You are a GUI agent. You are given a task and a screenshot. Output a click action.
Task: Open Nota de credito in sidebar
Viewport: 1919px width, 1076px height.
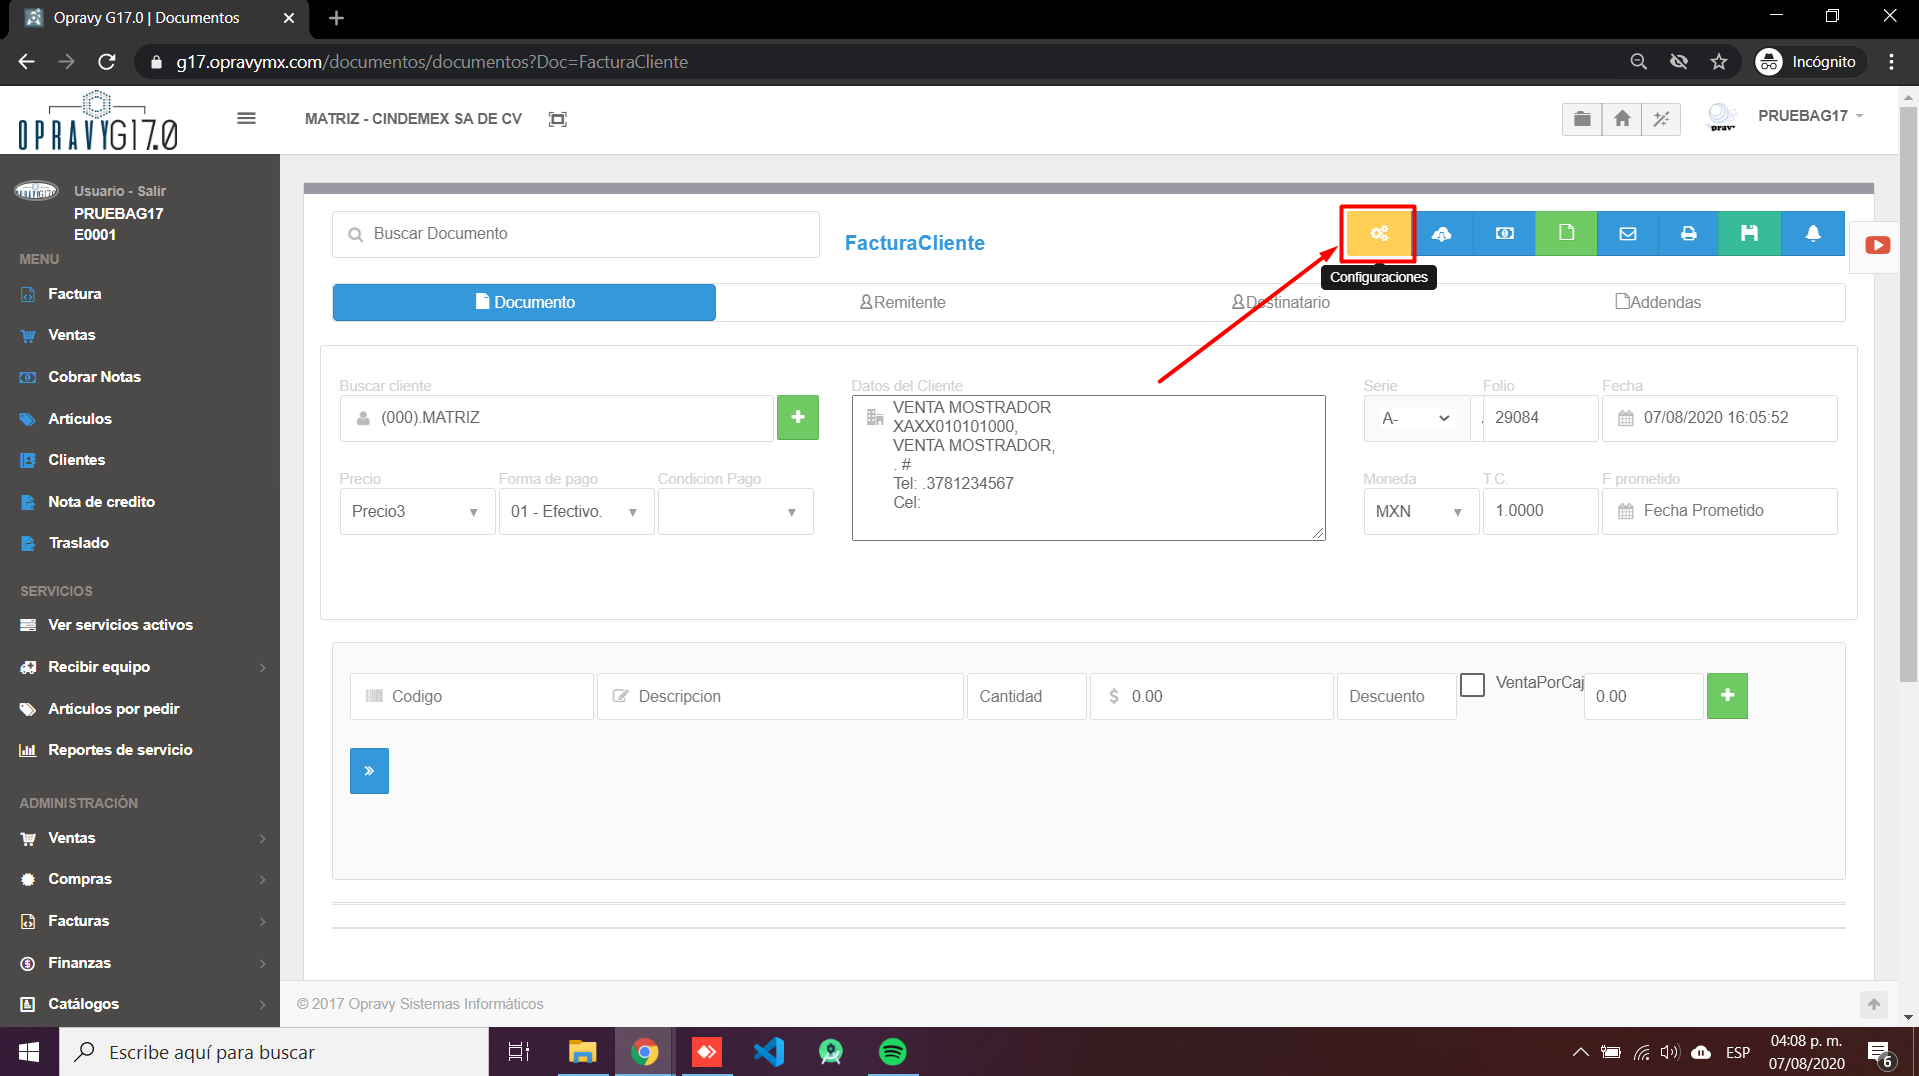(101, 502)
